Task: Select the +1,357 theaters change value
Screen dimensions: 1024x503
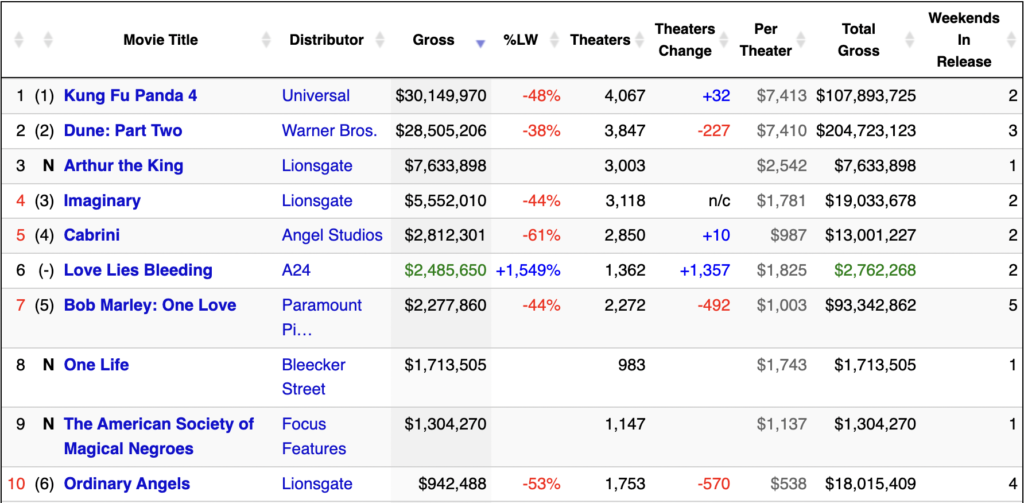Action: point(705,270)
